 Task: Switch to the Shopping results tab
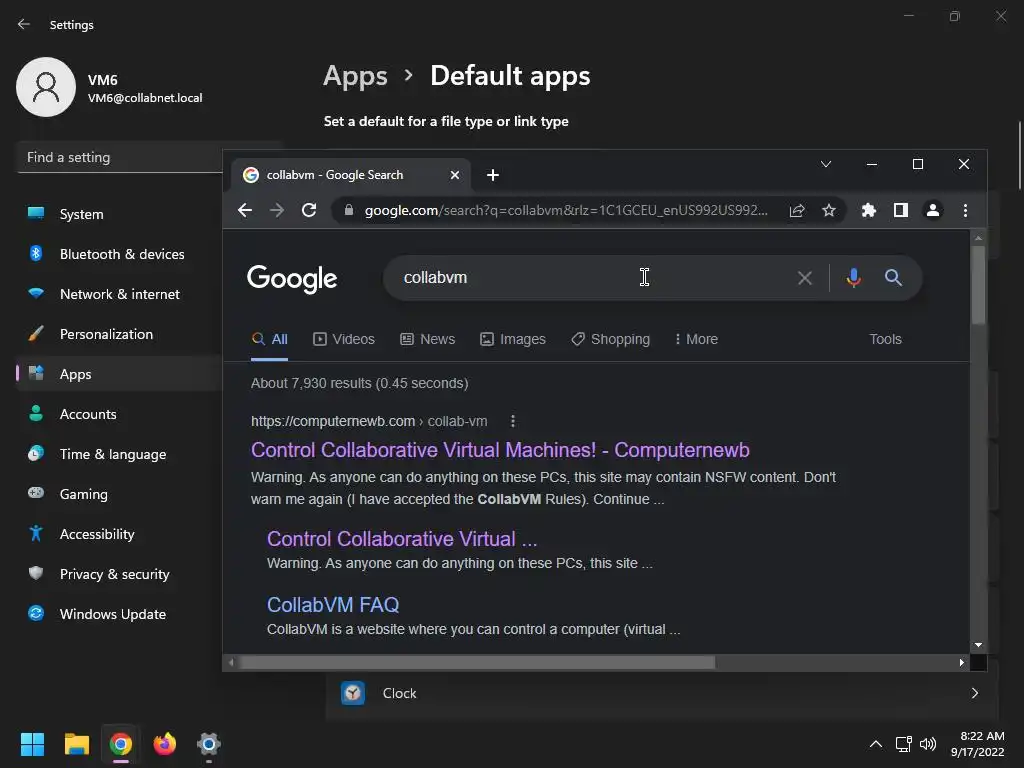pyautogui.click(x=611, y=339)
